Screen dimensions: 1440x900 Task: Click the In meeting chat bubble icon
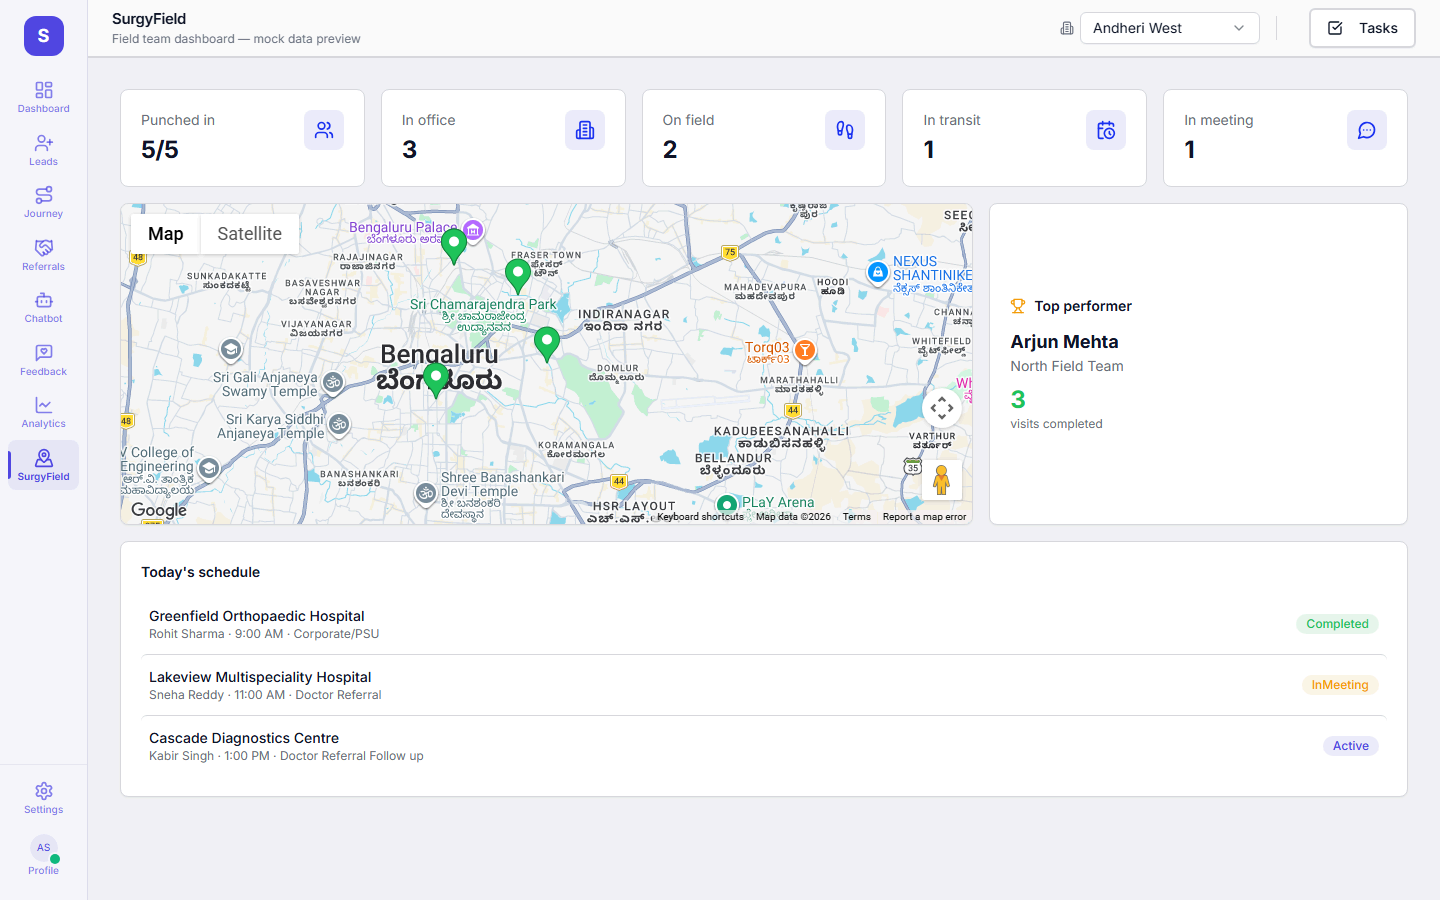pos(1367,130)
